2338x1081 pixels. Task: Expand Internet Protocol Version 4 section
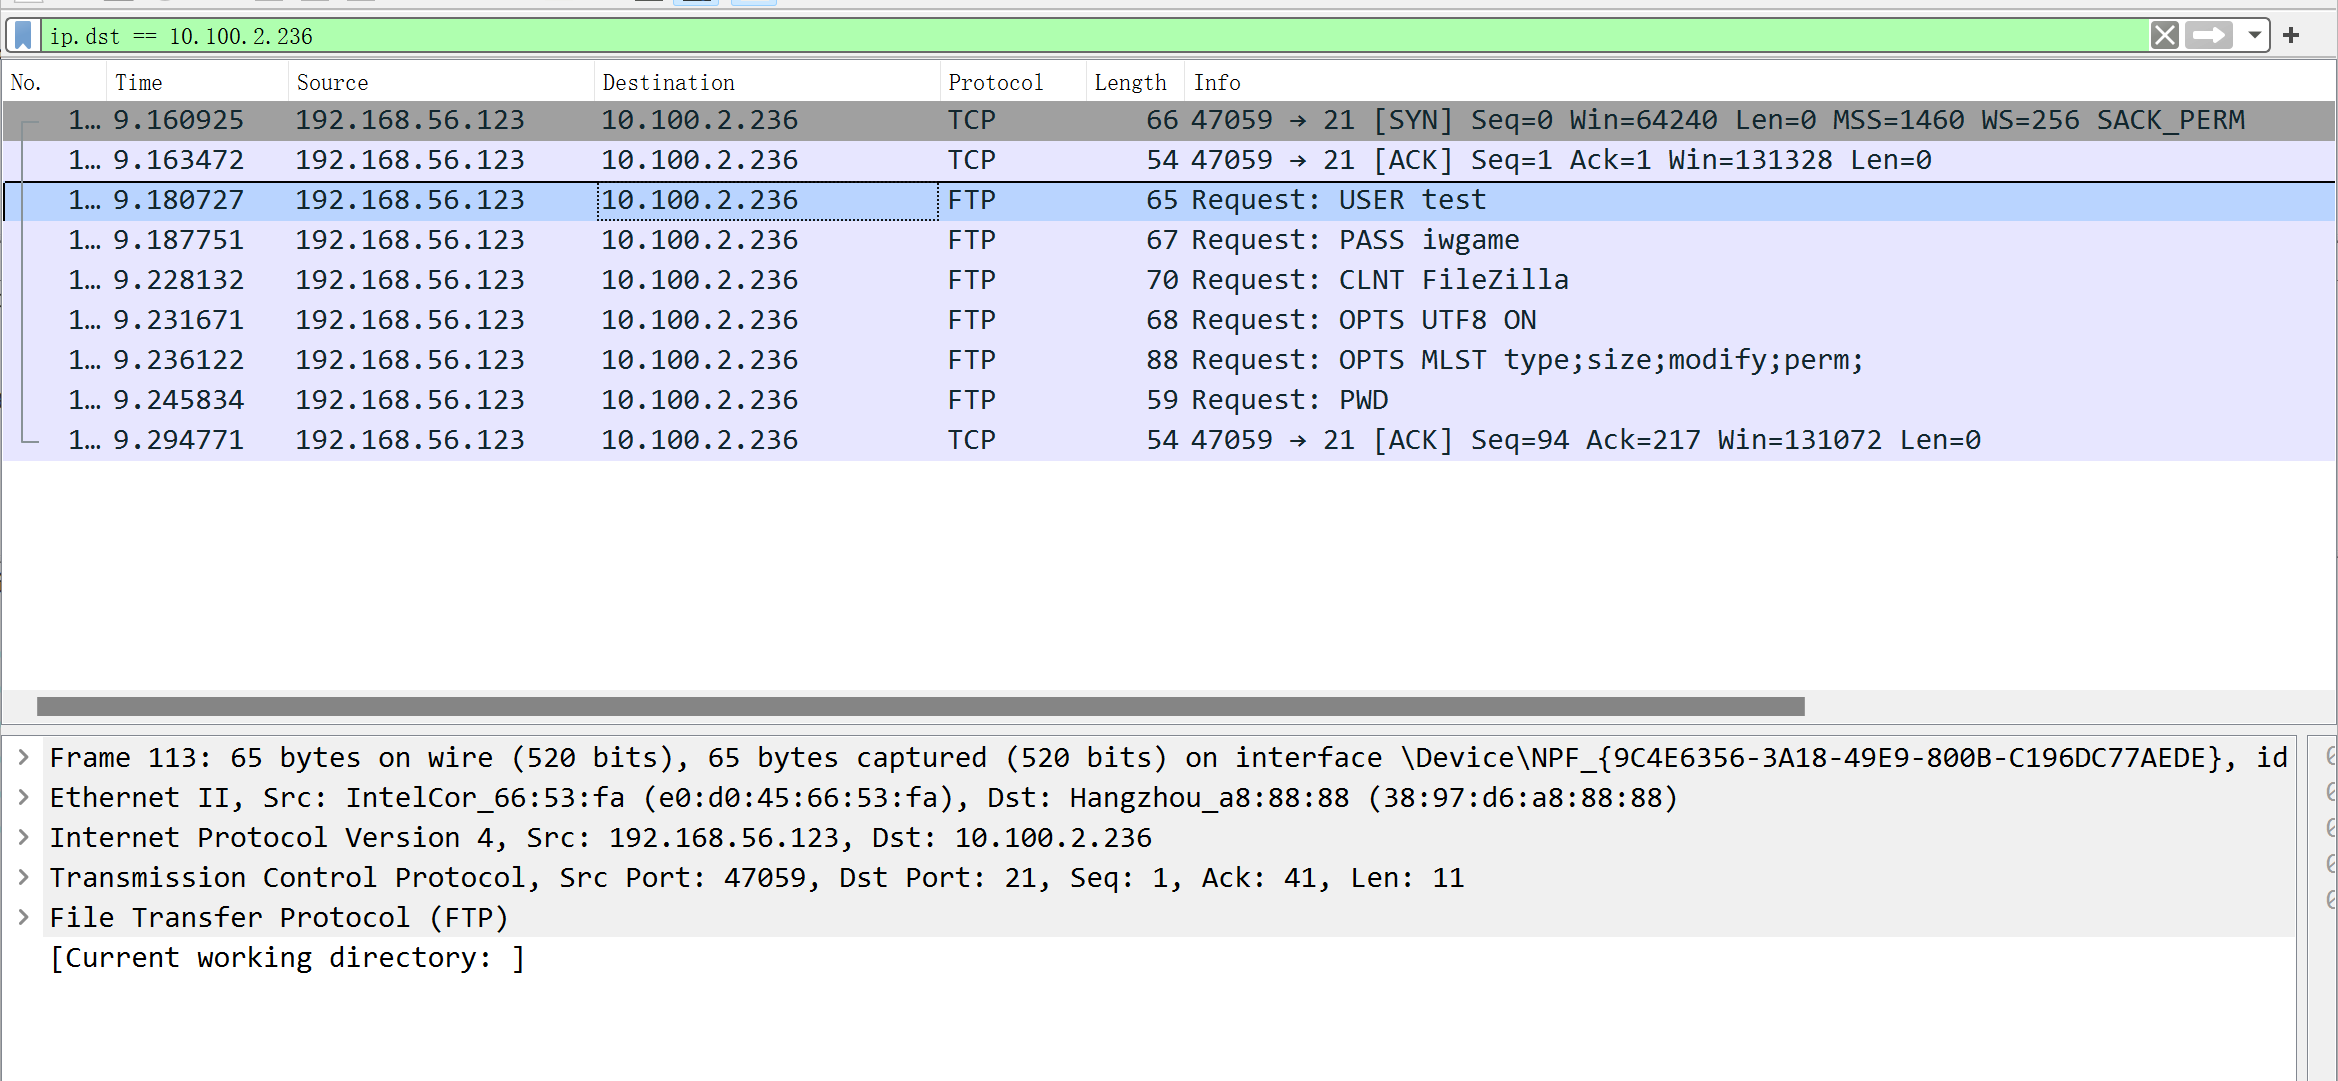(x=23, y=837)
